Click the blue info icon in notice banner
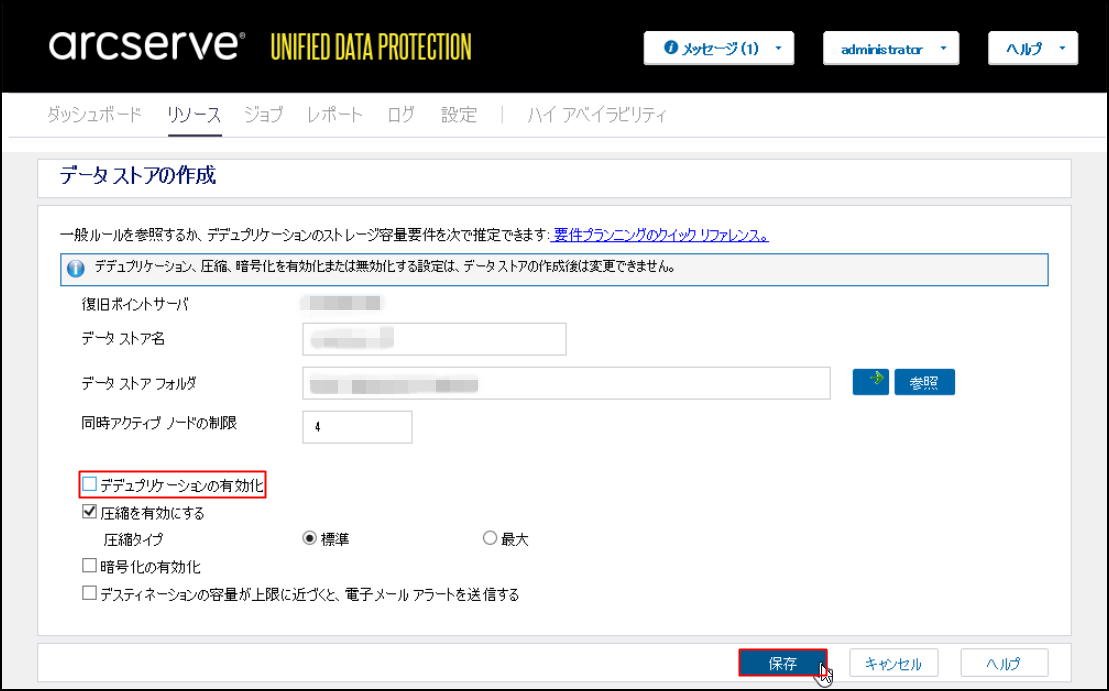The image size is (1109, 691). [75, 268]
